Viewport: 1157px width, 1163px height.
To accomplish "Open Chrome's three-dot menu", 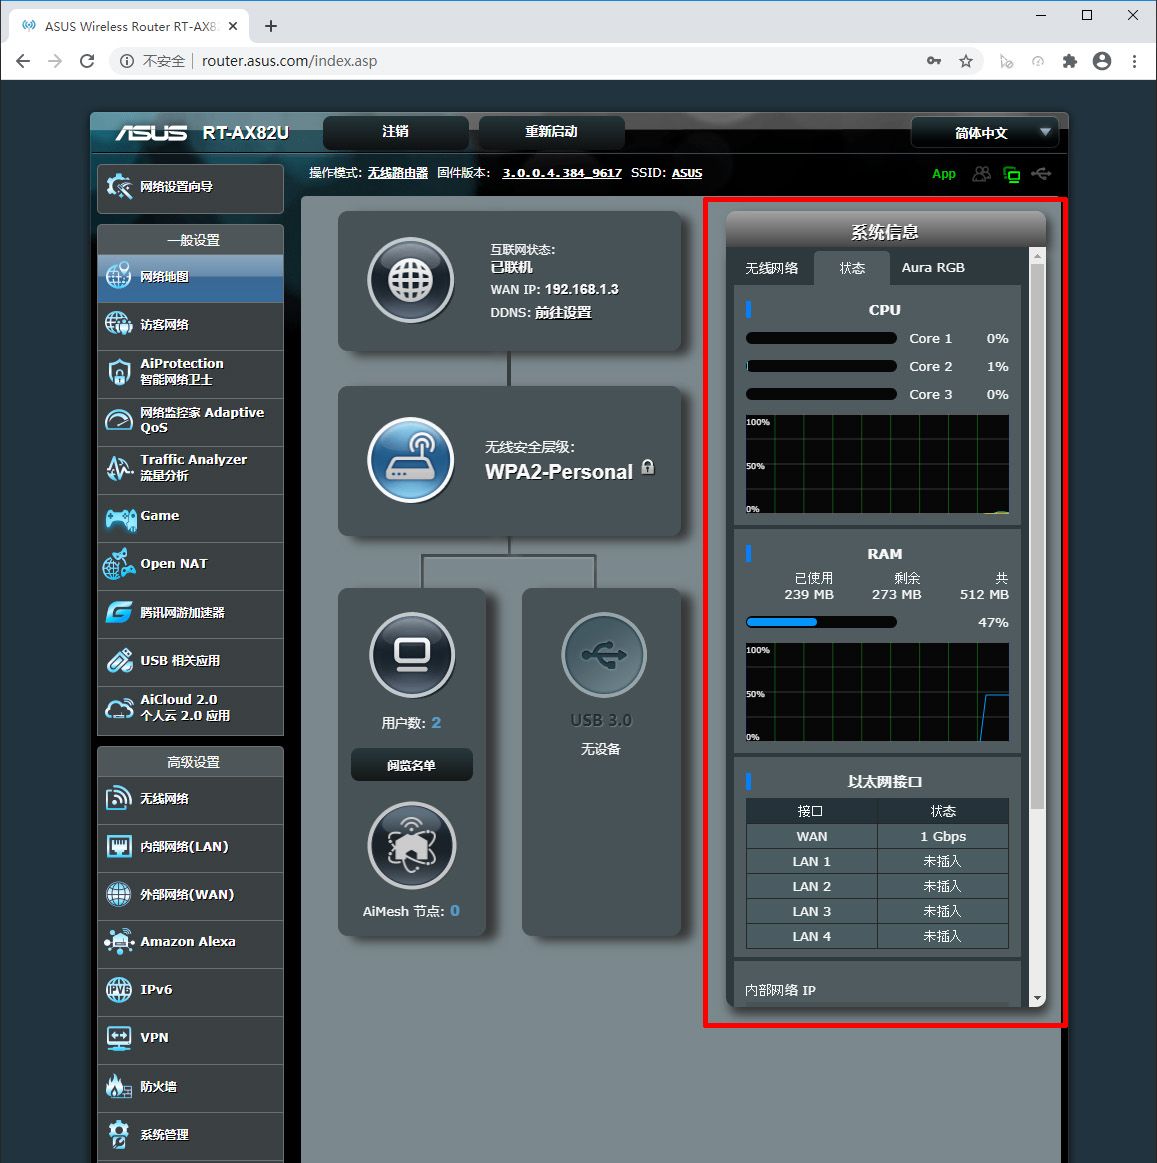I will (1134, 61).
